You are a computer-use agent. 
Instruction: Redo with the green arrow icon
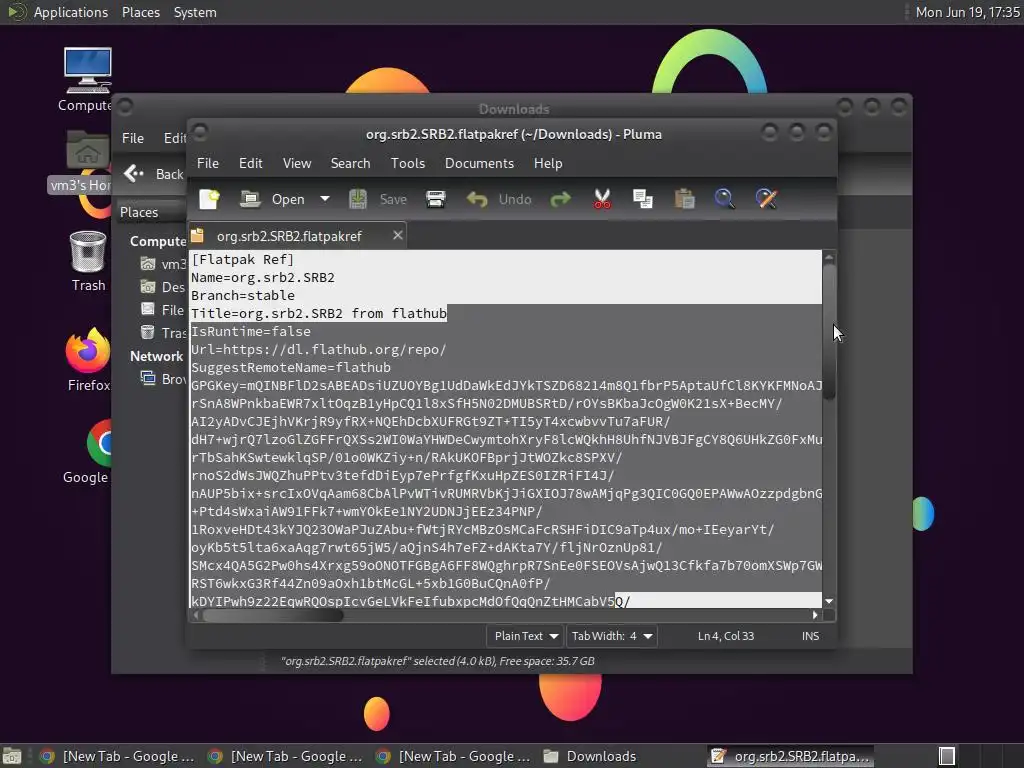[560, 199]
